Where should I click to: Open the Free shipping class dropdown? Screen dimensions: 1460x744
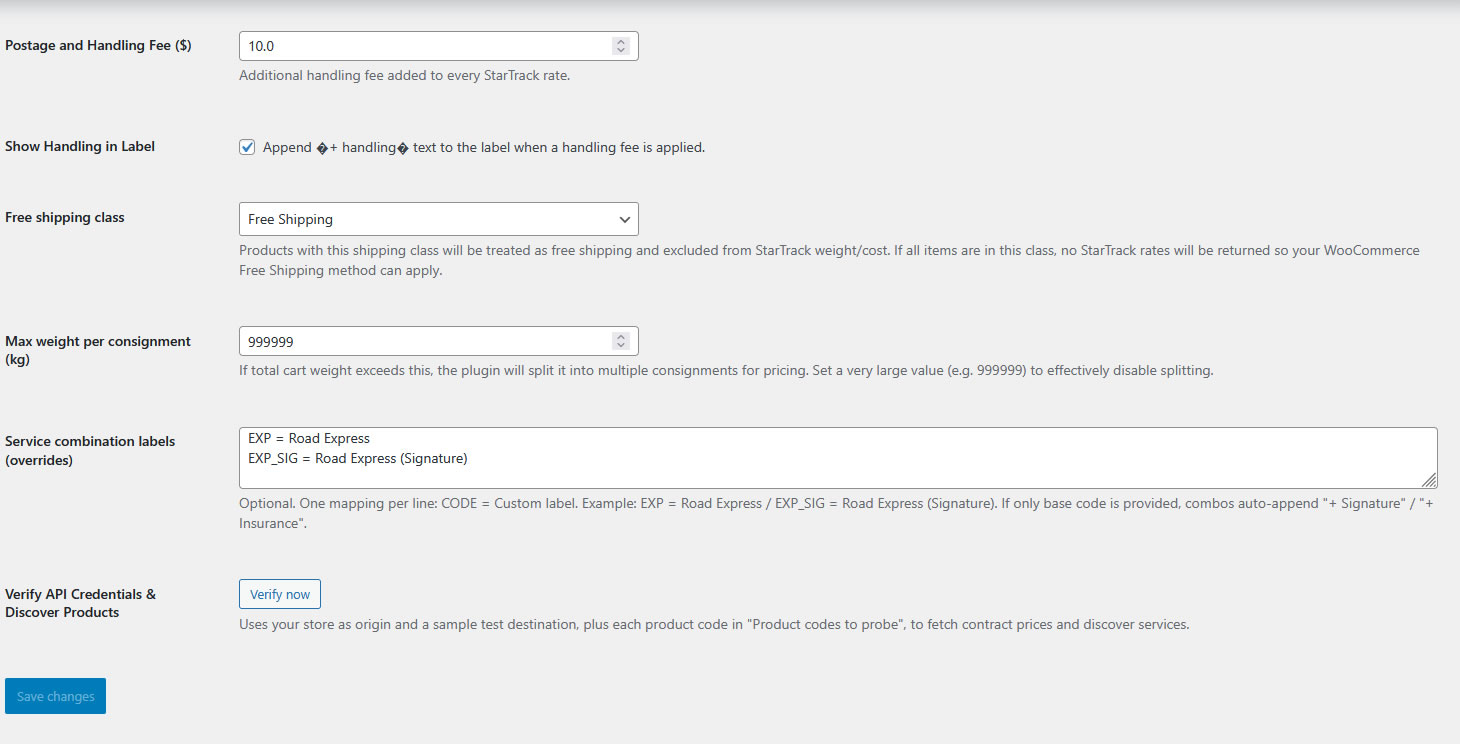pos(438,219)
